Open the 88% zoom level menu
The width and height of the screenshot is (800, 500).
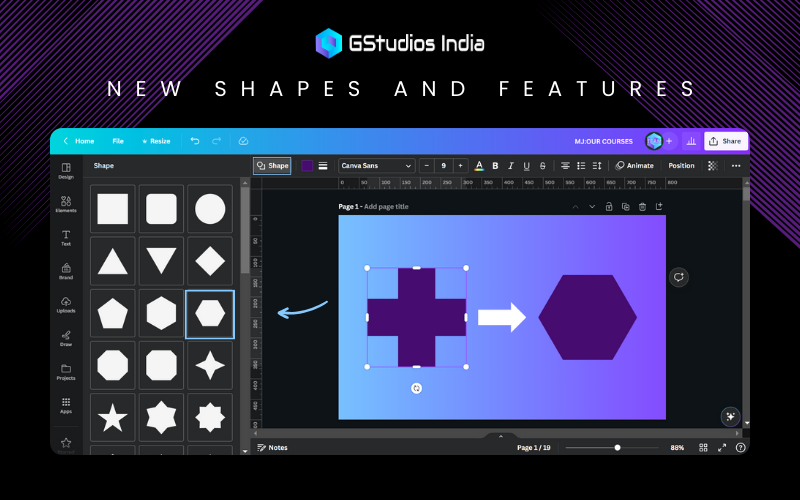point(677,447)
